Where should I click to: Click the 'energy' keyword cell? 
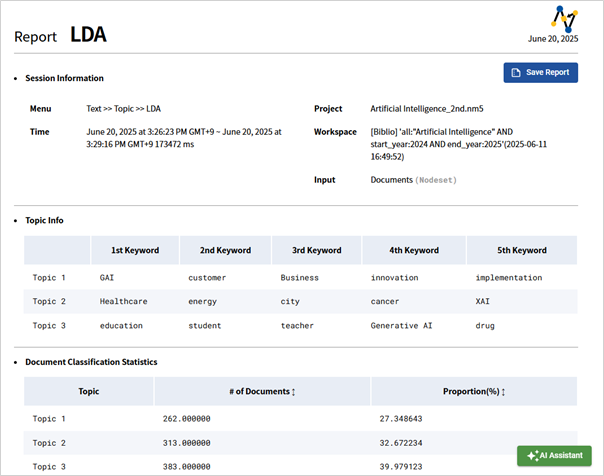pyautogui.click(x=203, y=302)
